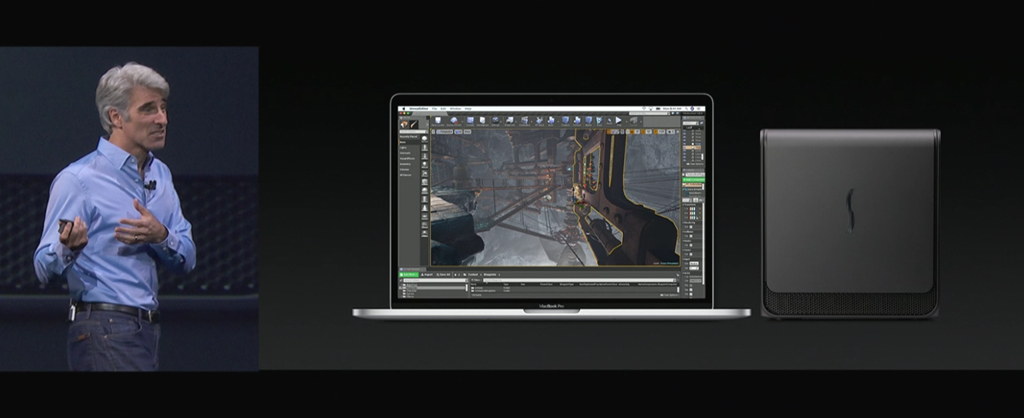Open Cinematics toolbar button
The width and height of the screenshot is (1024, 418).
tap(524, 121)
